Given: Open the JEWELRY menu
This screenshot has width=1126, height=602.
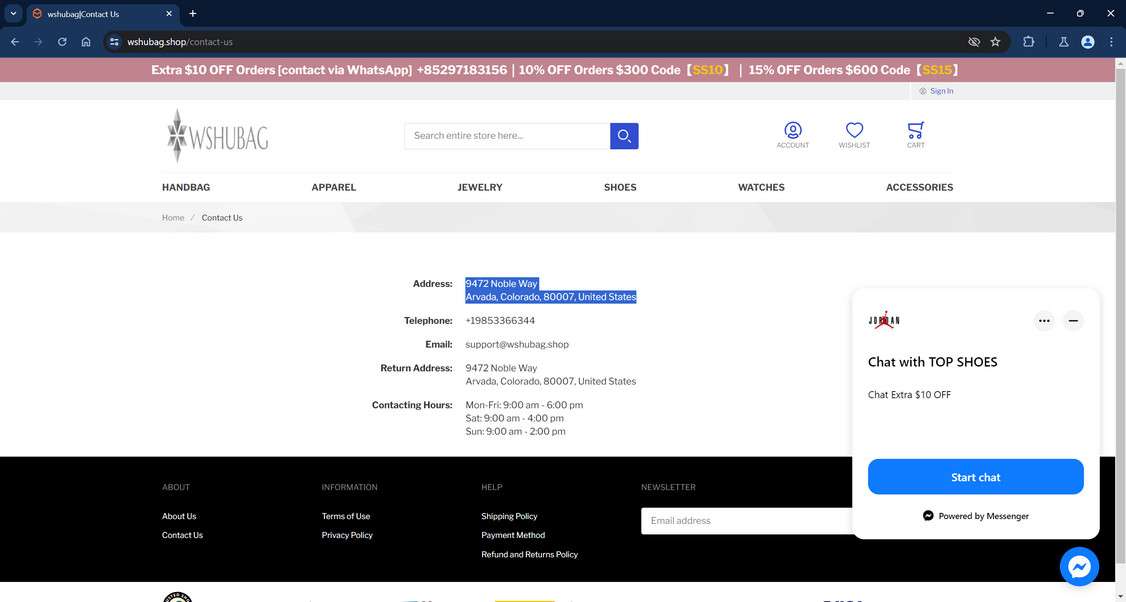Looking at the screenshot, I should 480,187.
